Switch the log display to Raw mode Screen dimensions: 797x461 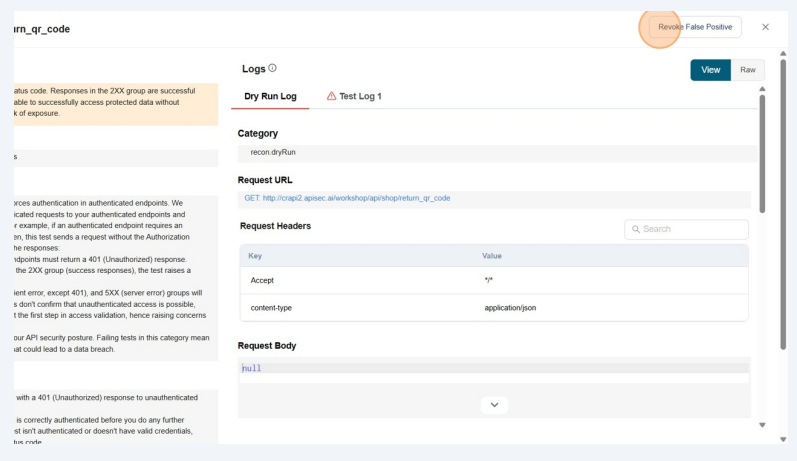pos(747,69)
